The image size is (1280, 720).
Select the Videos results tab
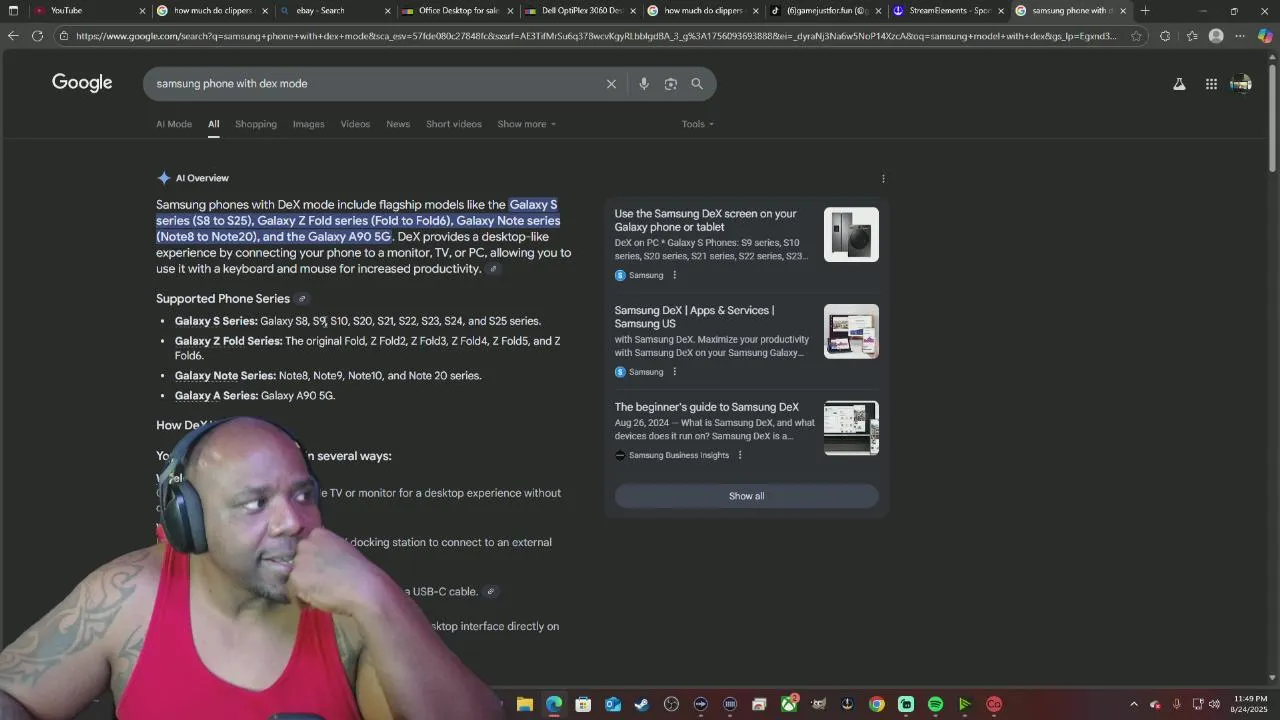pos(355,124)
